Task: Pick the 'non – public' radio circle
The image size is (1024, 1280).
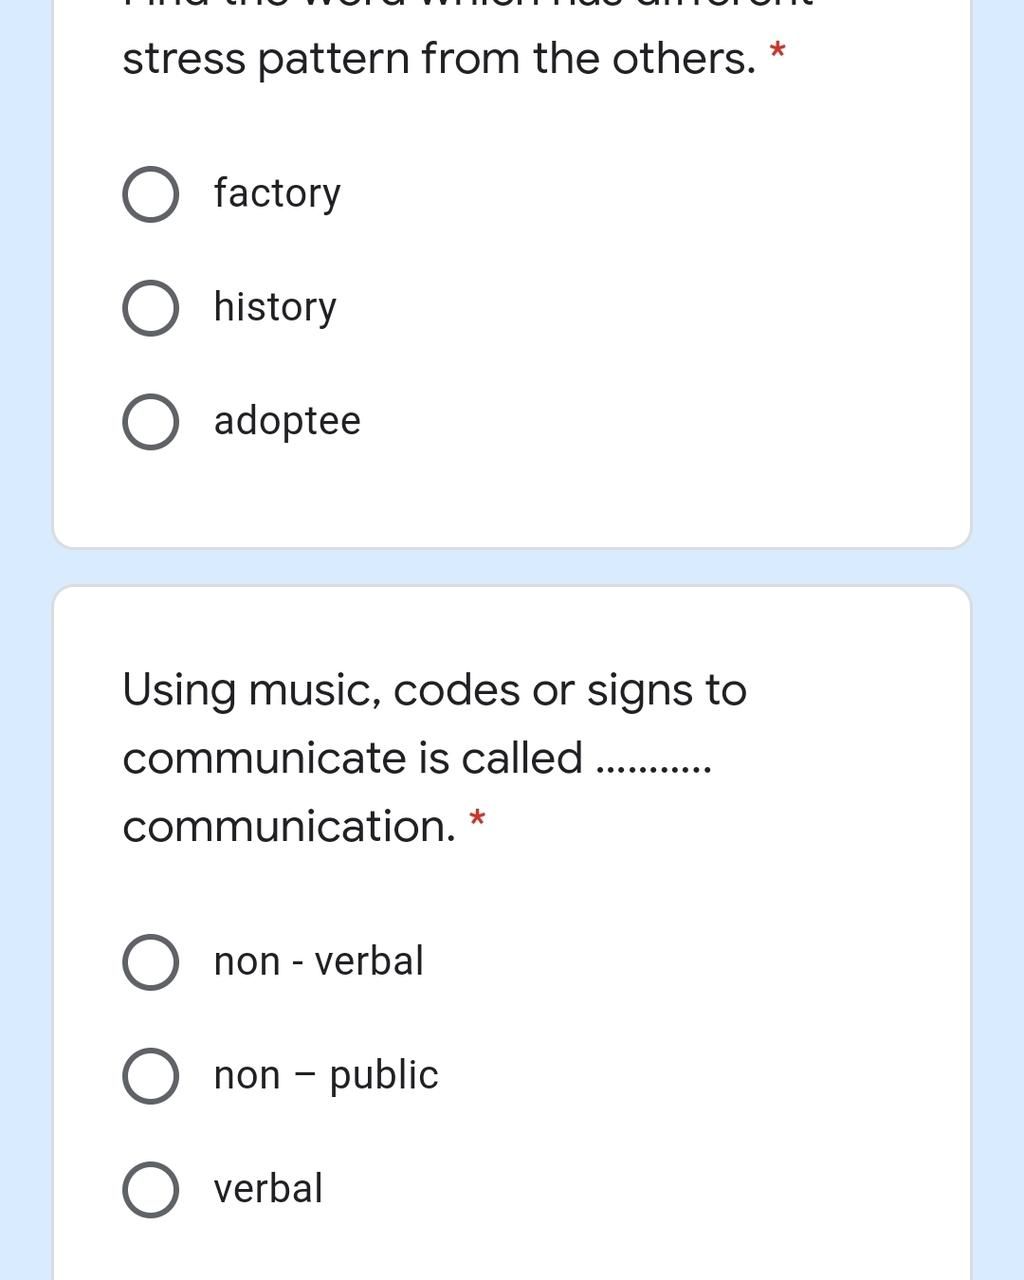Action: point(151,1077)
